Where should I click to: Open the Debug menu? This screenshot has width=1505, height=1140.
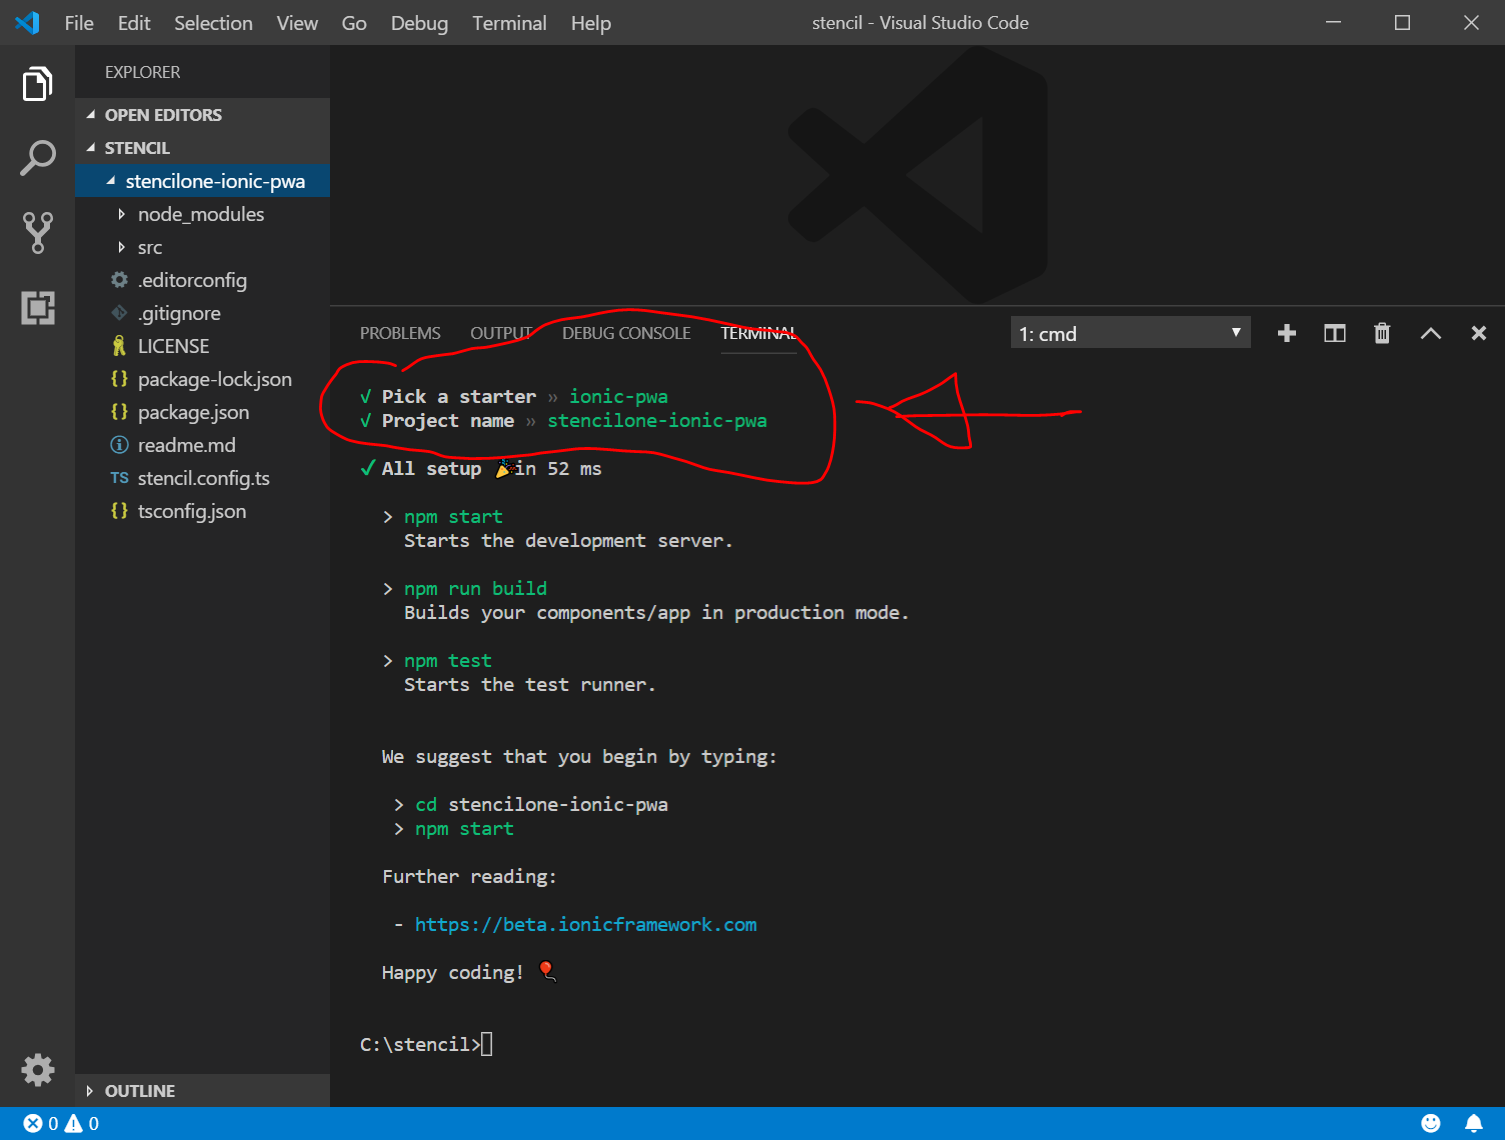pyautogui.click(x=419, y=23)
